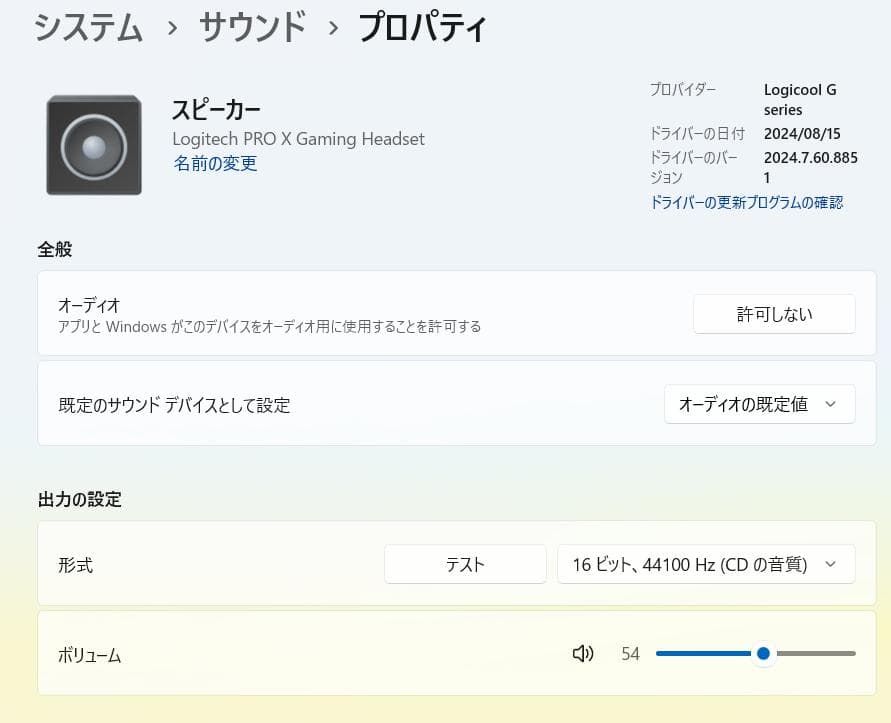
Task: Expand the オーディオの既定値 dropdown
Action: click(759, 404)
